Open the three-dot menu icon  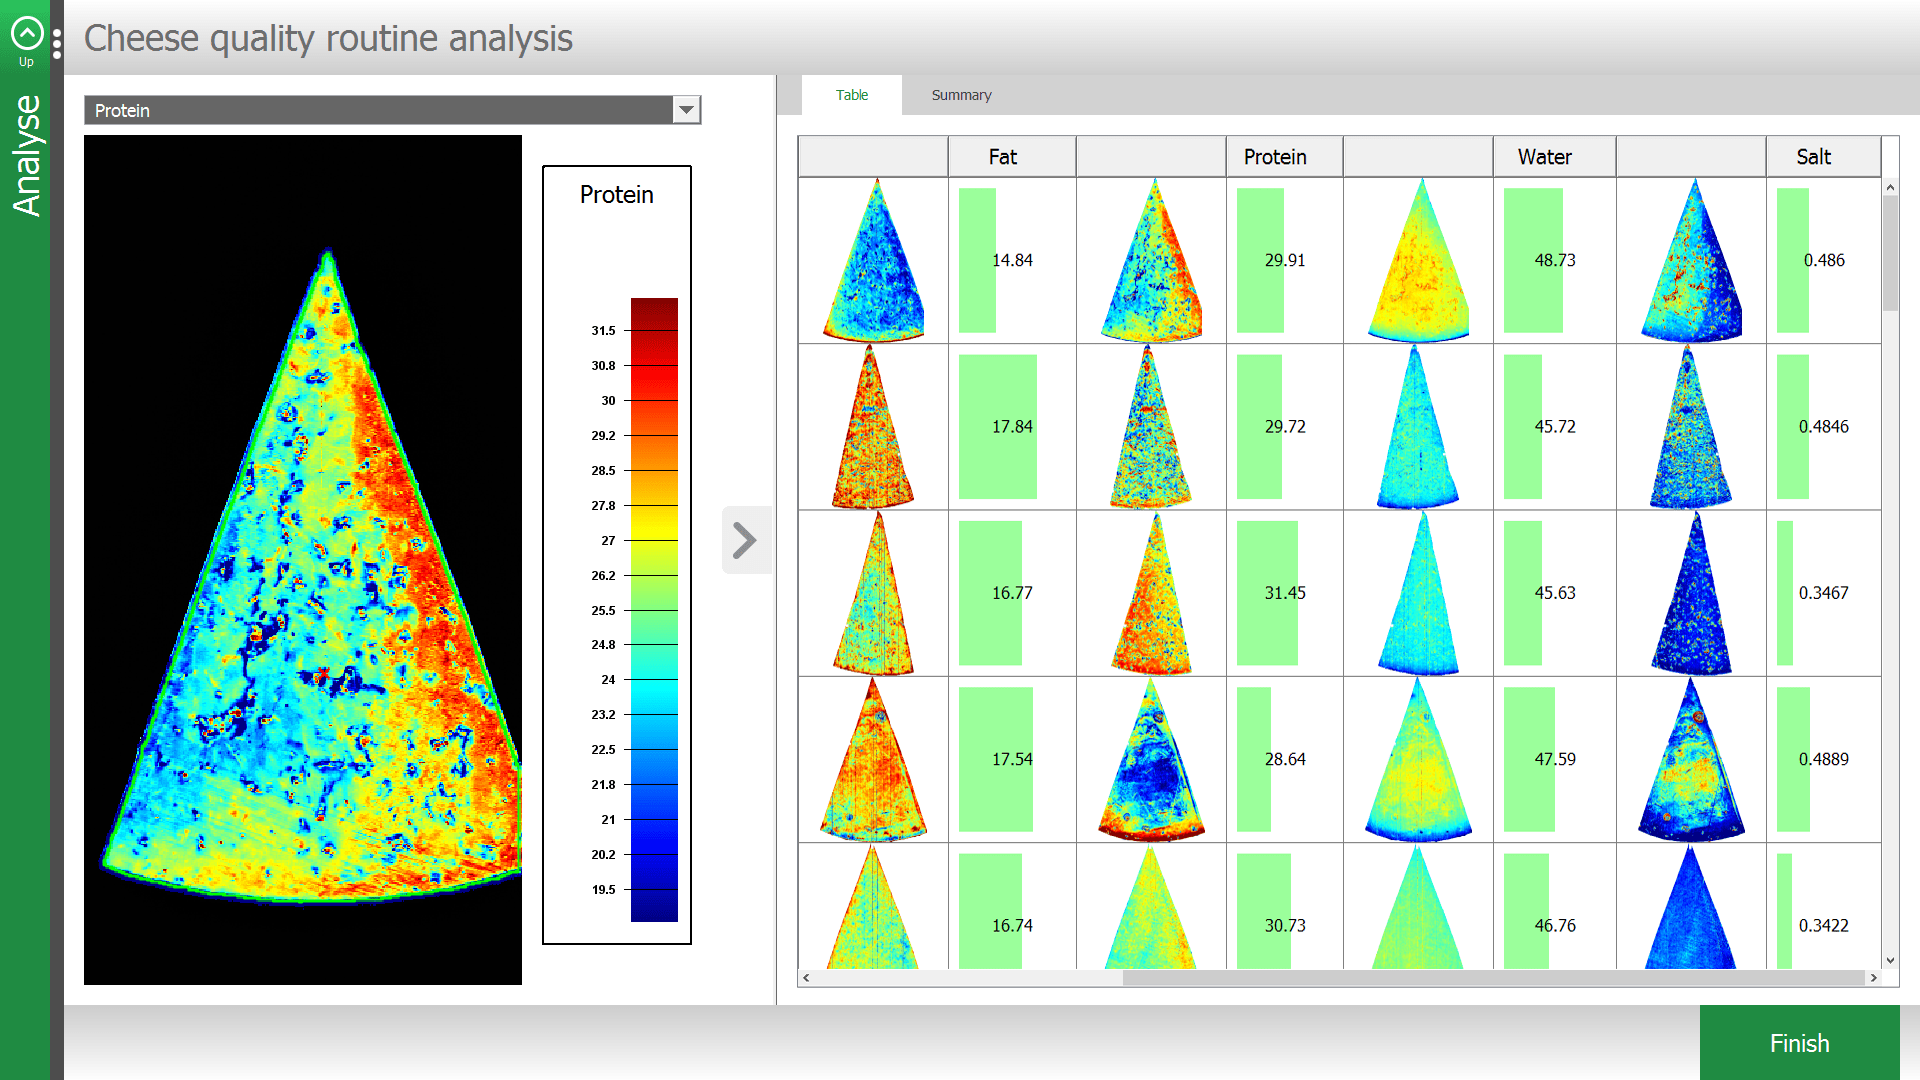(57, 44)
